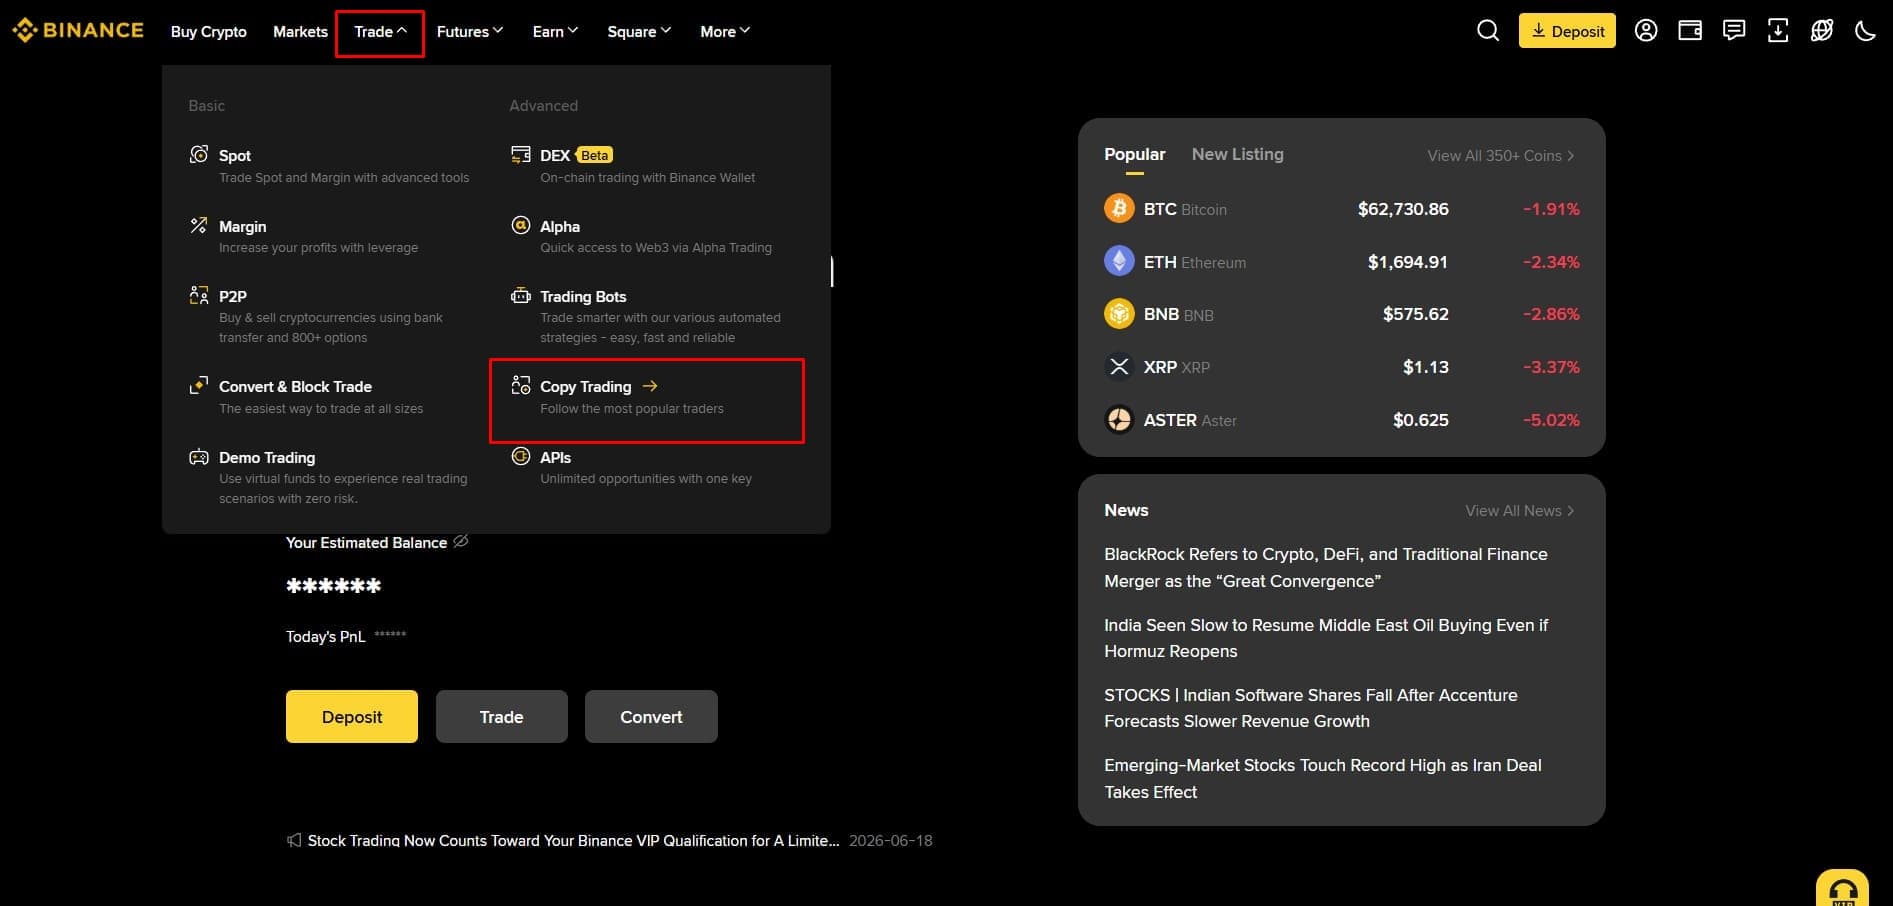Click the DEX icon
This screenshot has width=1893, height=906.
521,154
